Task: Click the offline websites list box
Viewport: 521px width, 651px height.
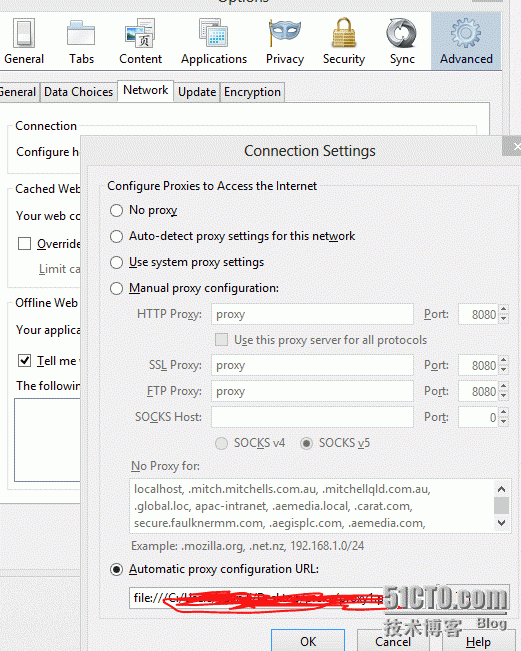Action: (x=47, y=440)
